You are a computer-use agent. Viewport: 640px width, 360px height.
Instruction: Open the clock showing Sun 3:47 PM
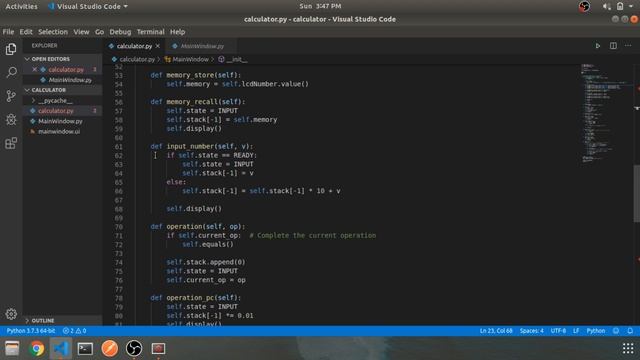coord(320,6)
